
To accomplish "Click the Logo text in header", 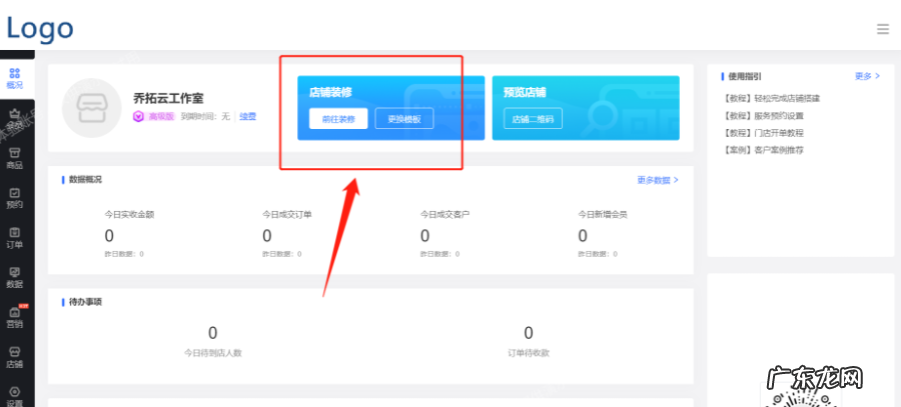I will 40,28.
